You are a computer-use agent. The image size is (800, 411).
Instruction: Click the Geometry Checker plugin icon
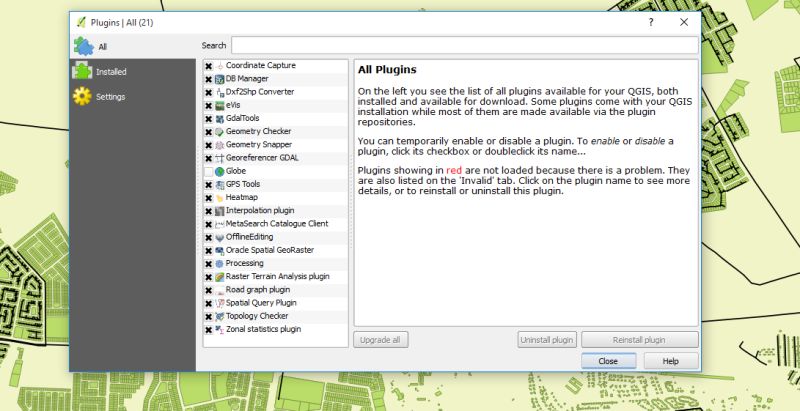(219, 132)
